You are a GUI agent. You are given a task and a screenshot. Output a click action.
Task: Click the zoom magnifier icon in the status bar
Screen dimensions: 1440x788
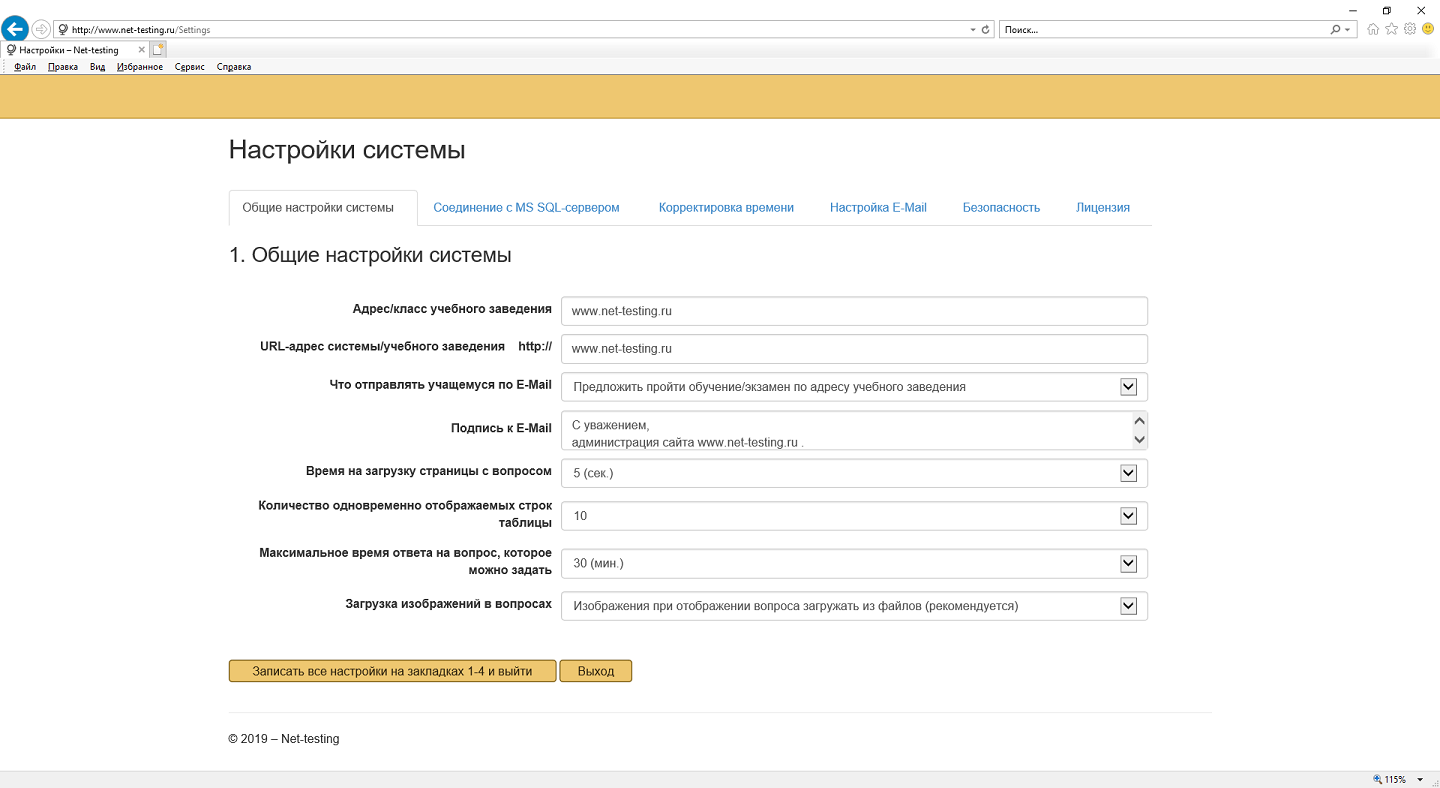(1377, 780)
